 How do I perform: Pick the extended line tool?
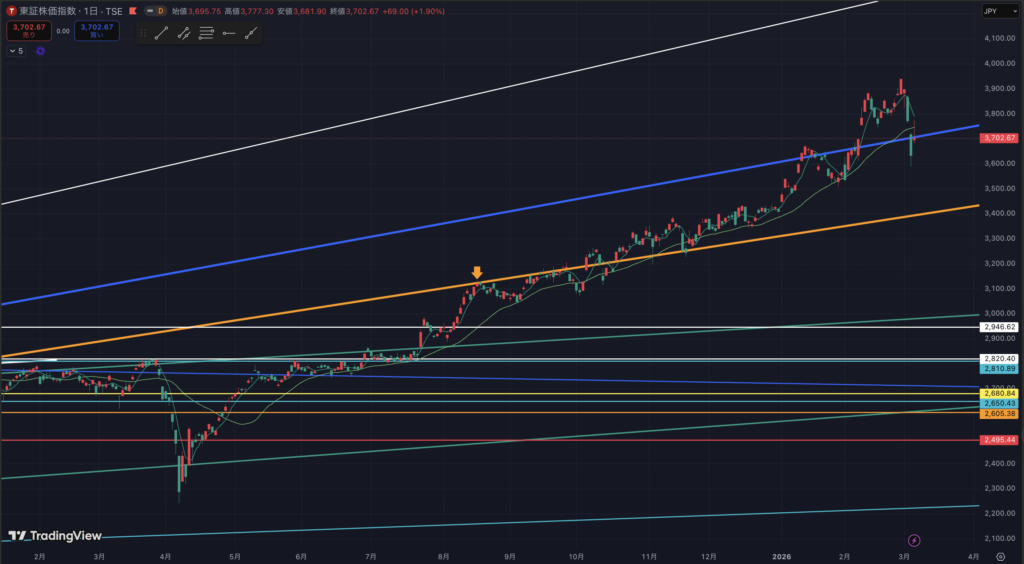coord(251,33)
